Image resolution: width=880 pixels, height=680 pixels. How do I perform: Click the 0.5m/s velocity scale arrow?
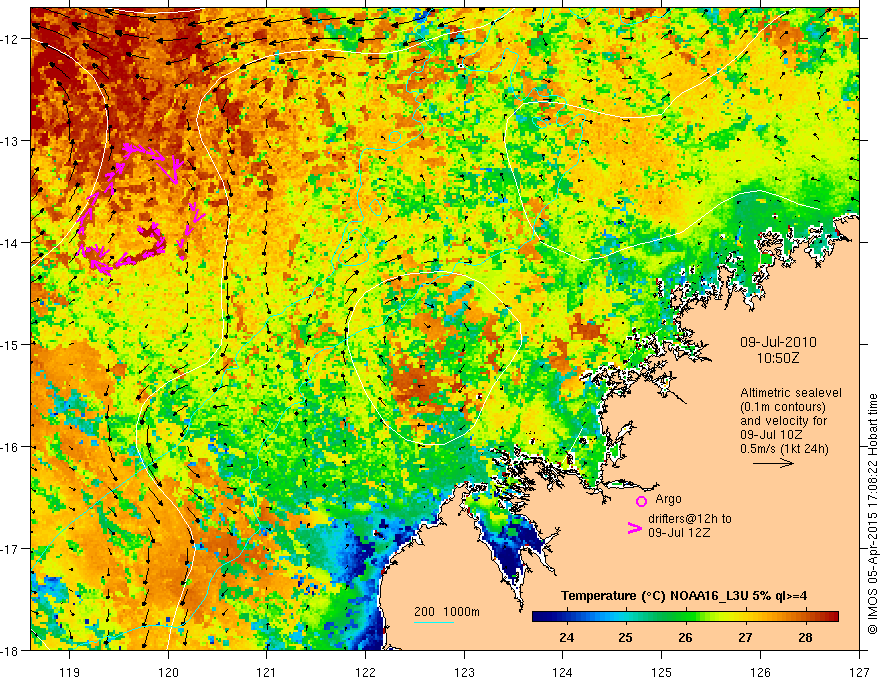[773, 463]
